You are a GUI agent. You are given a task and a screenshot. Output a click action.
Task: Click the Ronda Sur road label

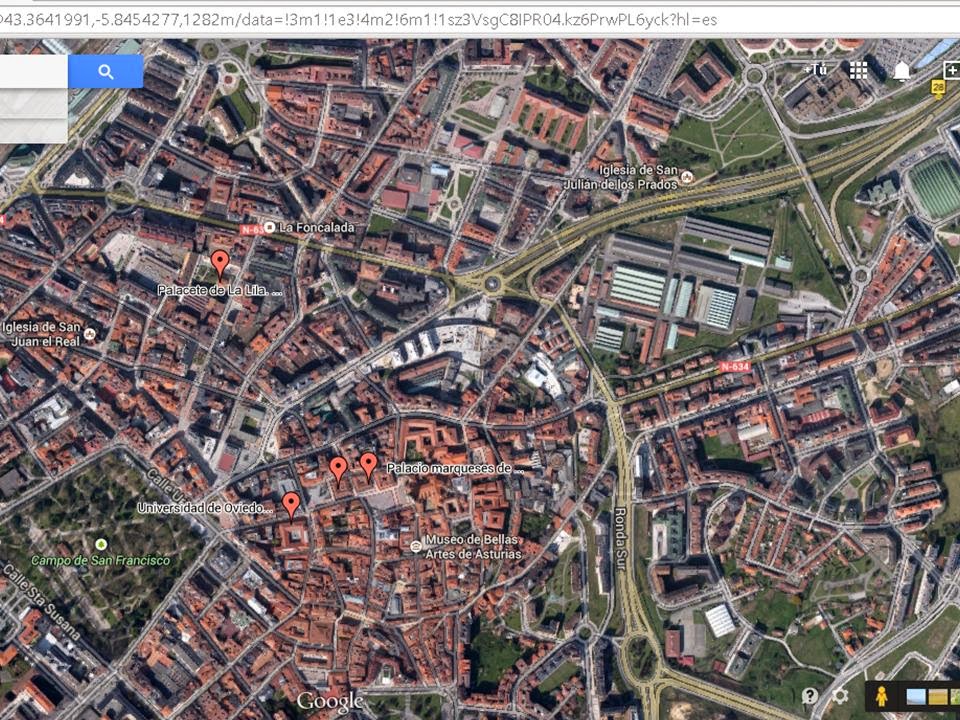coord(620,539)
